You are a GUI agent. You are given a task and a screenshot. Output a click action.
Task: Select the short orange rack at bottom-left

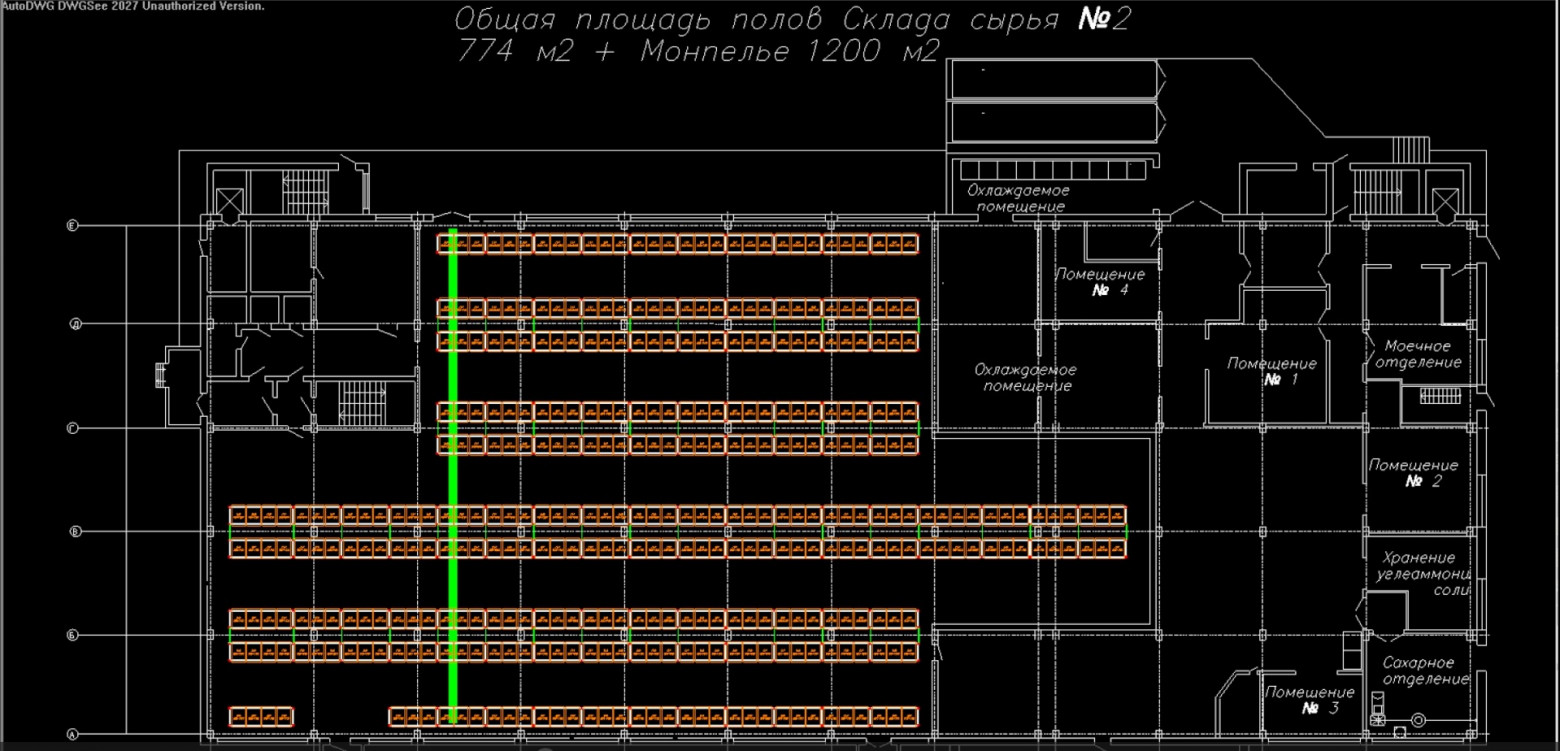click(x=261, y=716)
